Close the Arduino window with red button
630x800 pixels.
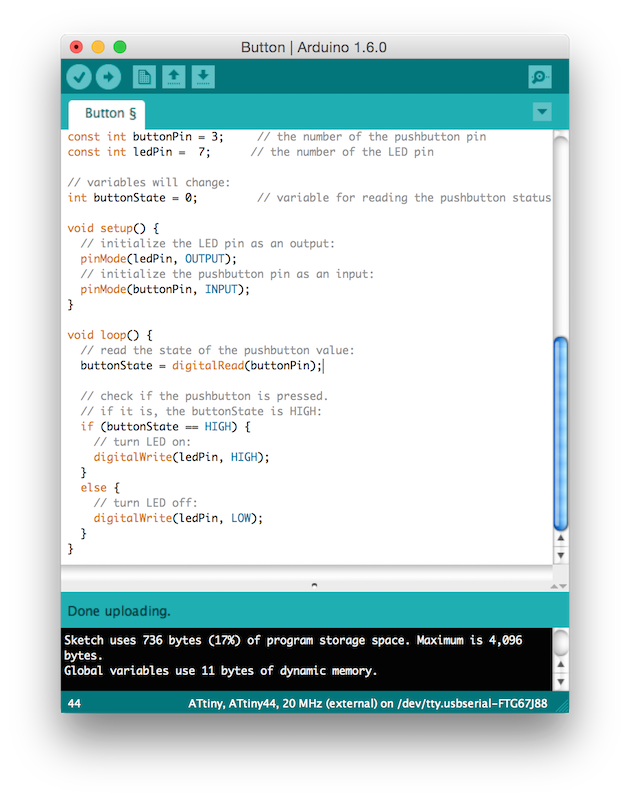(x=76, y=47)
